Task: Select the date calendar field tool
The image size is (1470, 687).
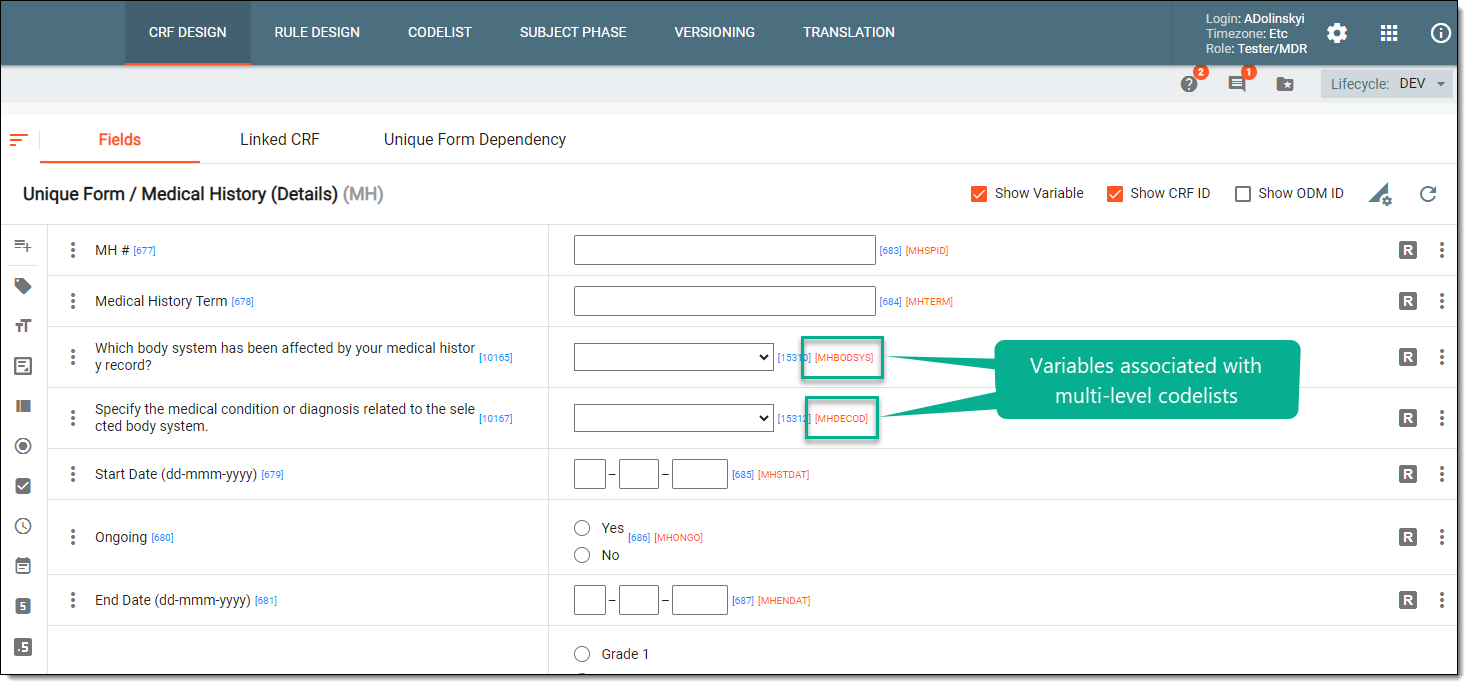Action: (23, 566)
